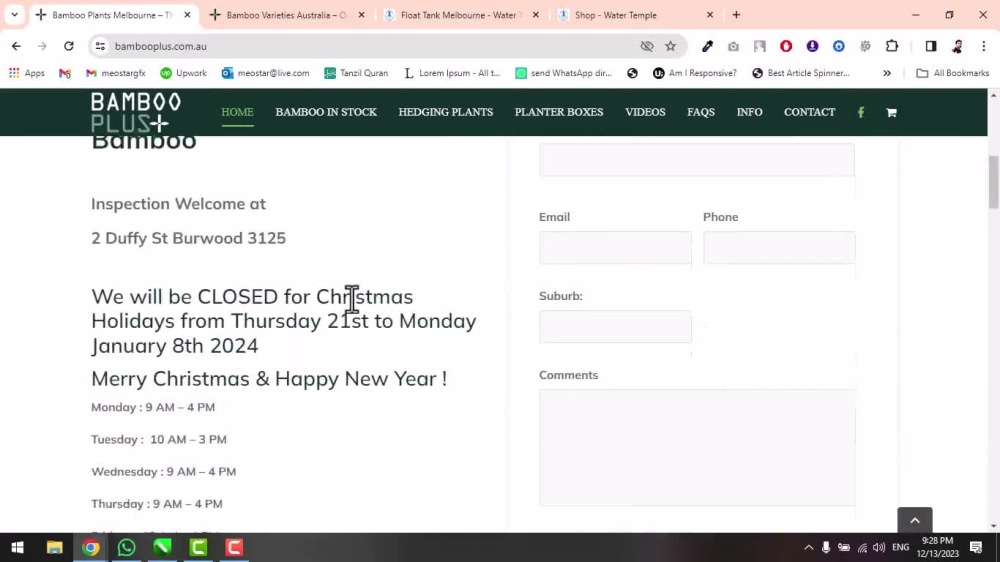1000x562 pixels.
Task: Close the Bamboo Varieties Australia tab
Action: 361,15
